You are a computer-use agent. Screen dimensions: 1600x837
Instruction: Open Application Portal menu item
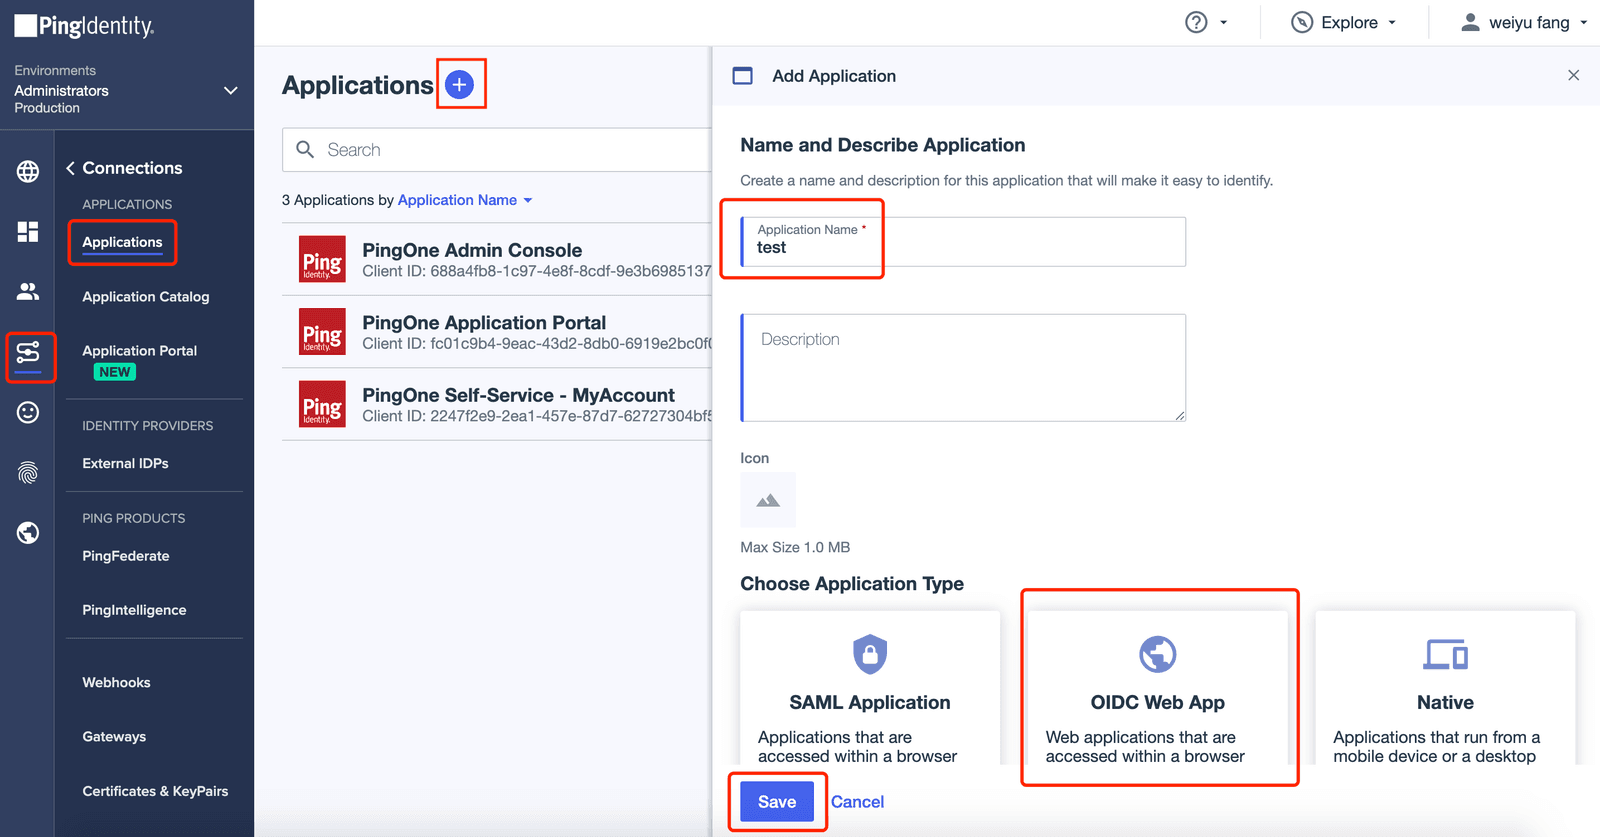[x=140, y=350]
